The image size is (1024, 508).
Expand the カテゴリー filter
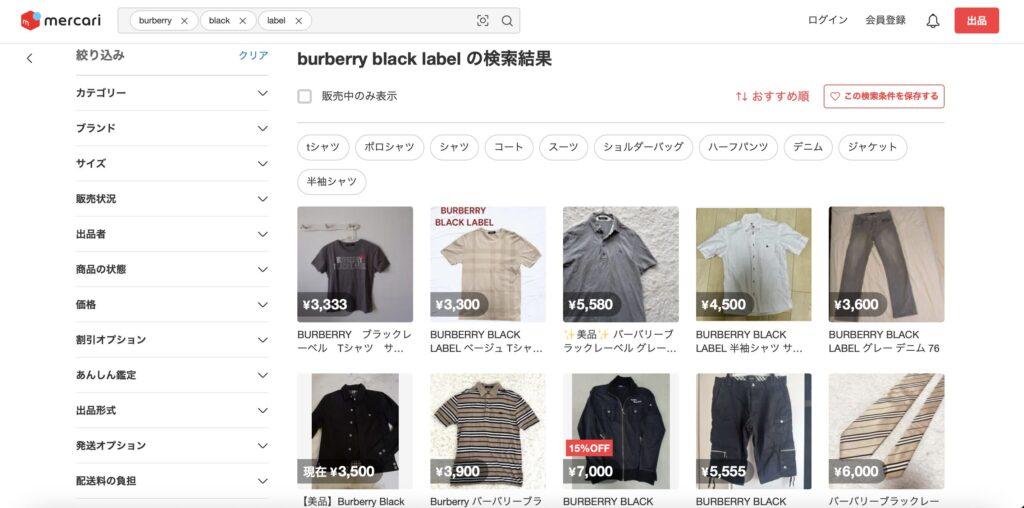point(172,93)
